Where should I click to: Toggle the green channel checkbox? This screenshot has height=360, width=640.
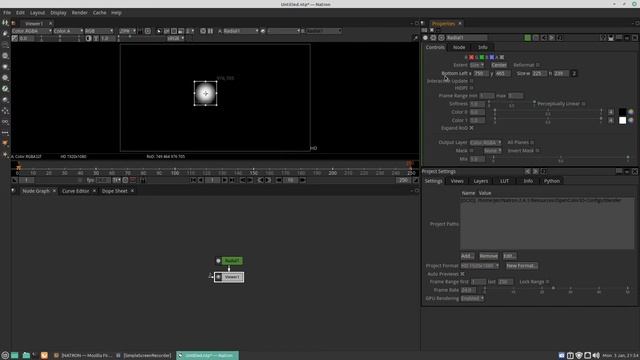(x=482, y=58)
